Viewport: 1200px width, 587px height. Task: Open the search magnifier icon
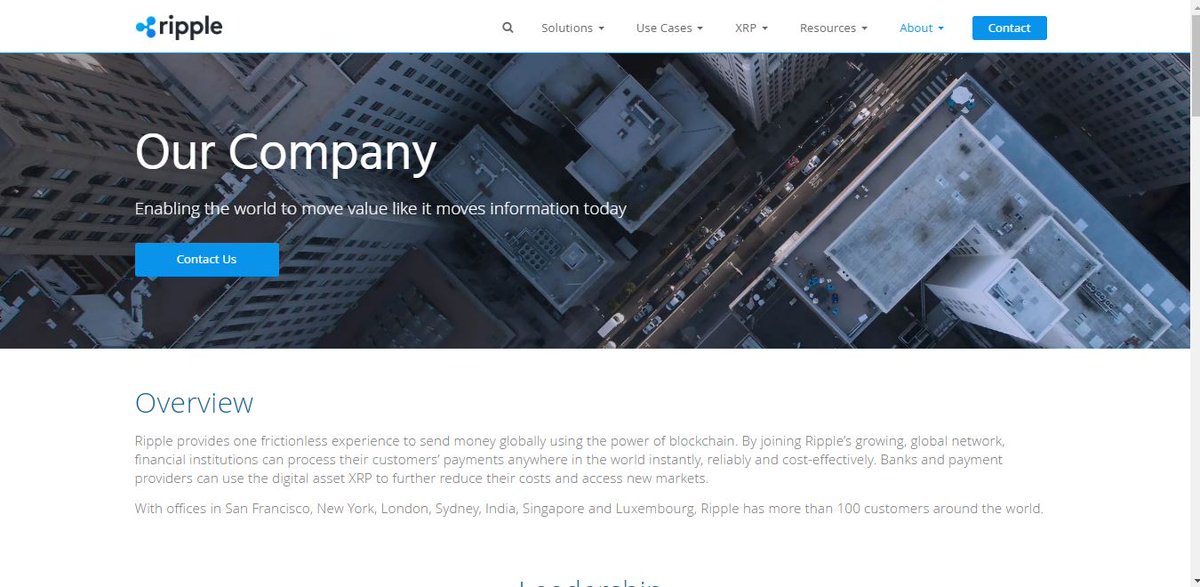point(508,28)
